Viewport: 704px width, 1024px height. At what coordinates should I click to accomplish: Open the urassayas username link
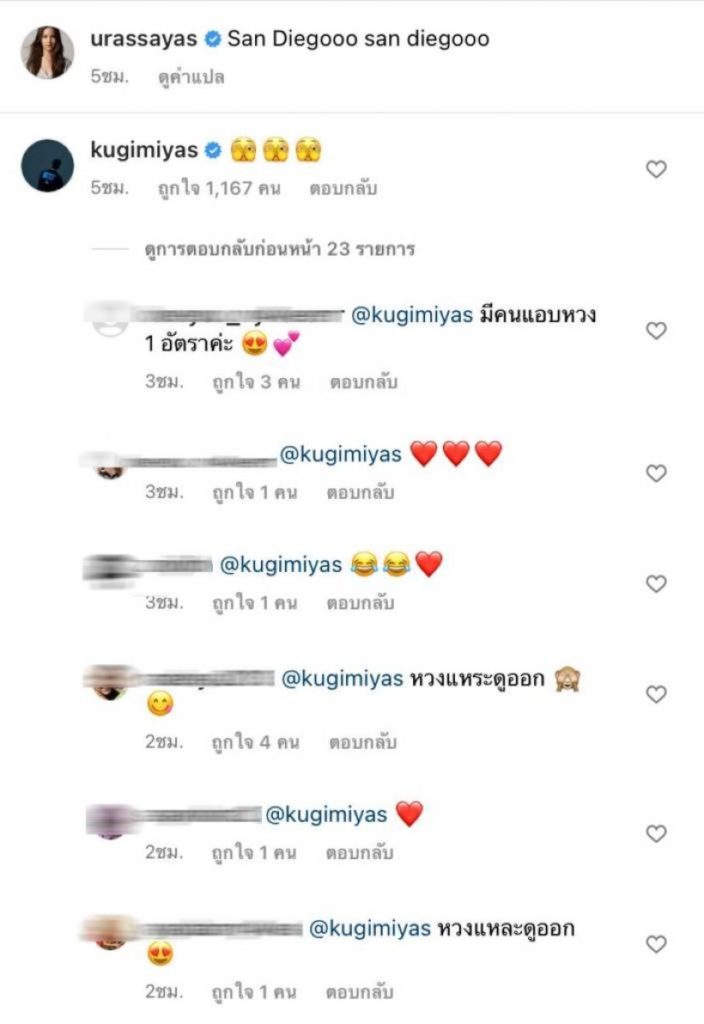[144, 39]
